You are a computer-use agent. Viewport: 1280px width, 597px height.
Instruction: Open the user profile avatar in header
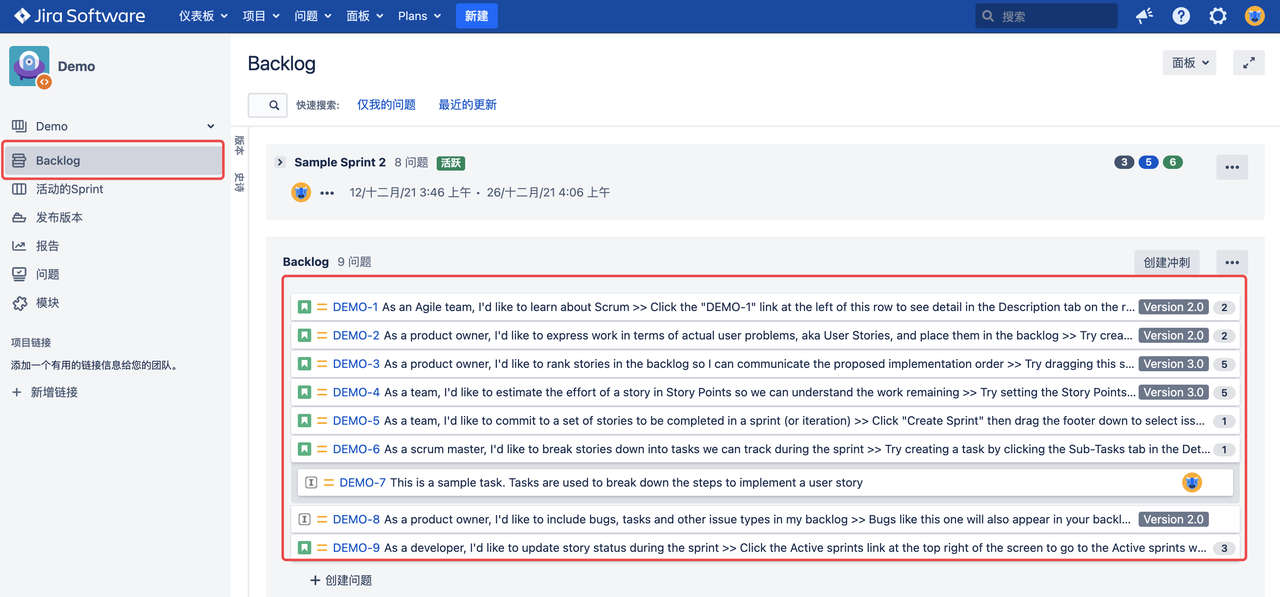(x=1254, y=16)
